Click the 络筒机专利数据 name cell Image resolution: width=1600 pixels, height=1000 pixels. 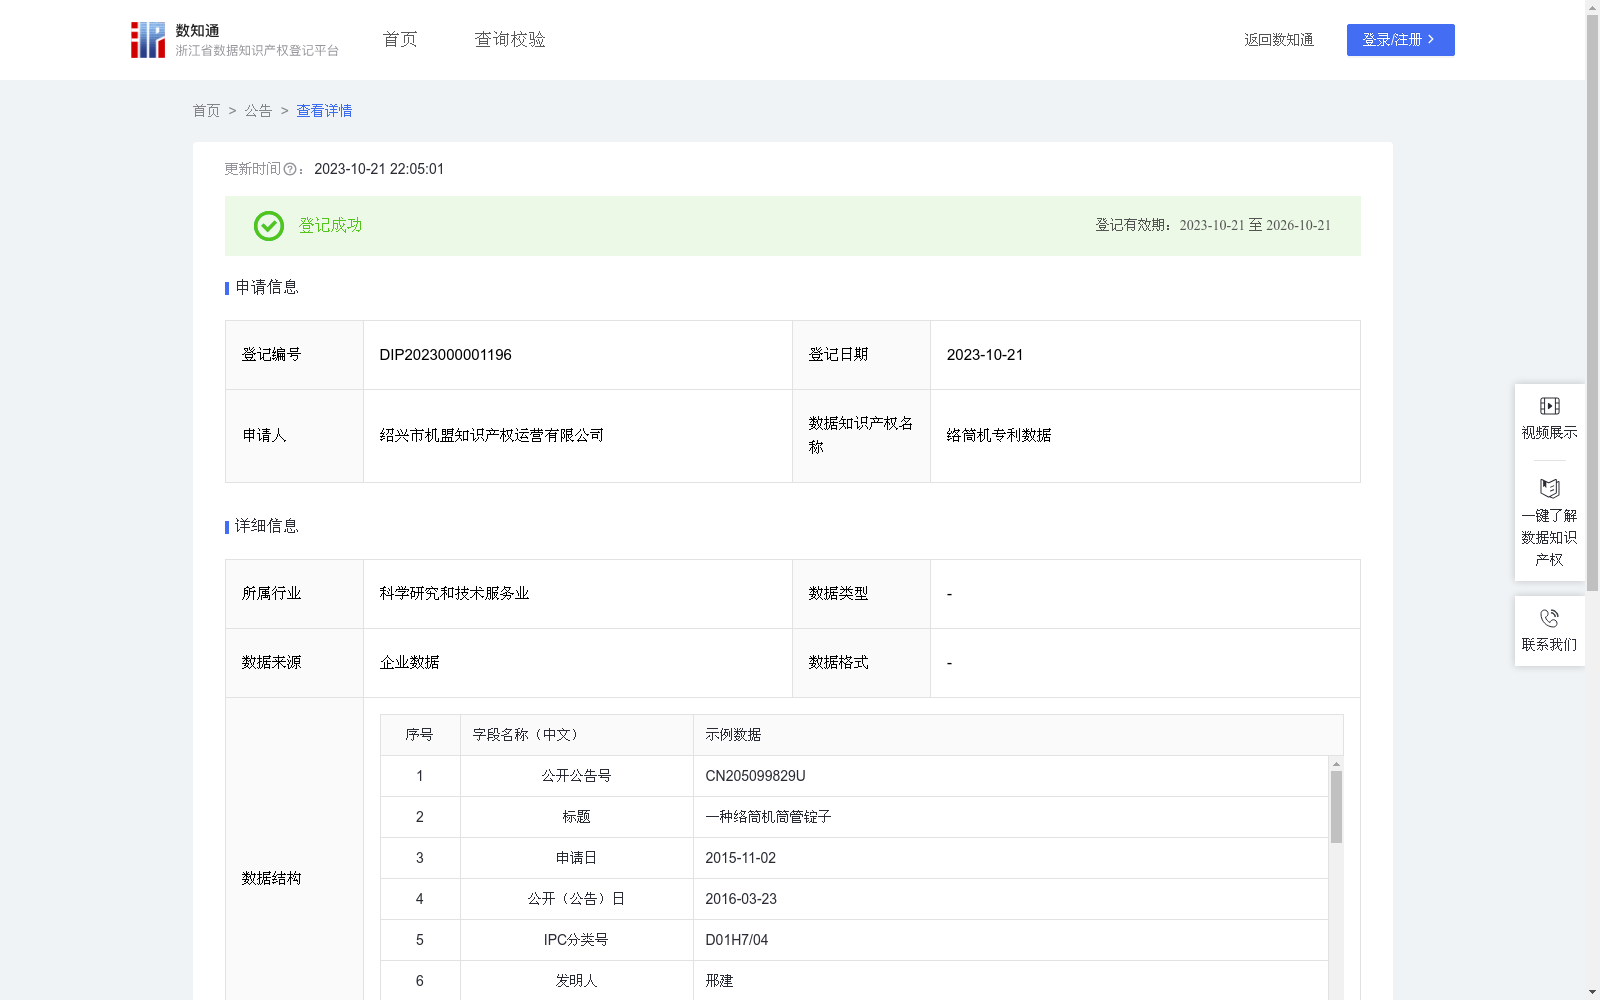tap(999, 436)
